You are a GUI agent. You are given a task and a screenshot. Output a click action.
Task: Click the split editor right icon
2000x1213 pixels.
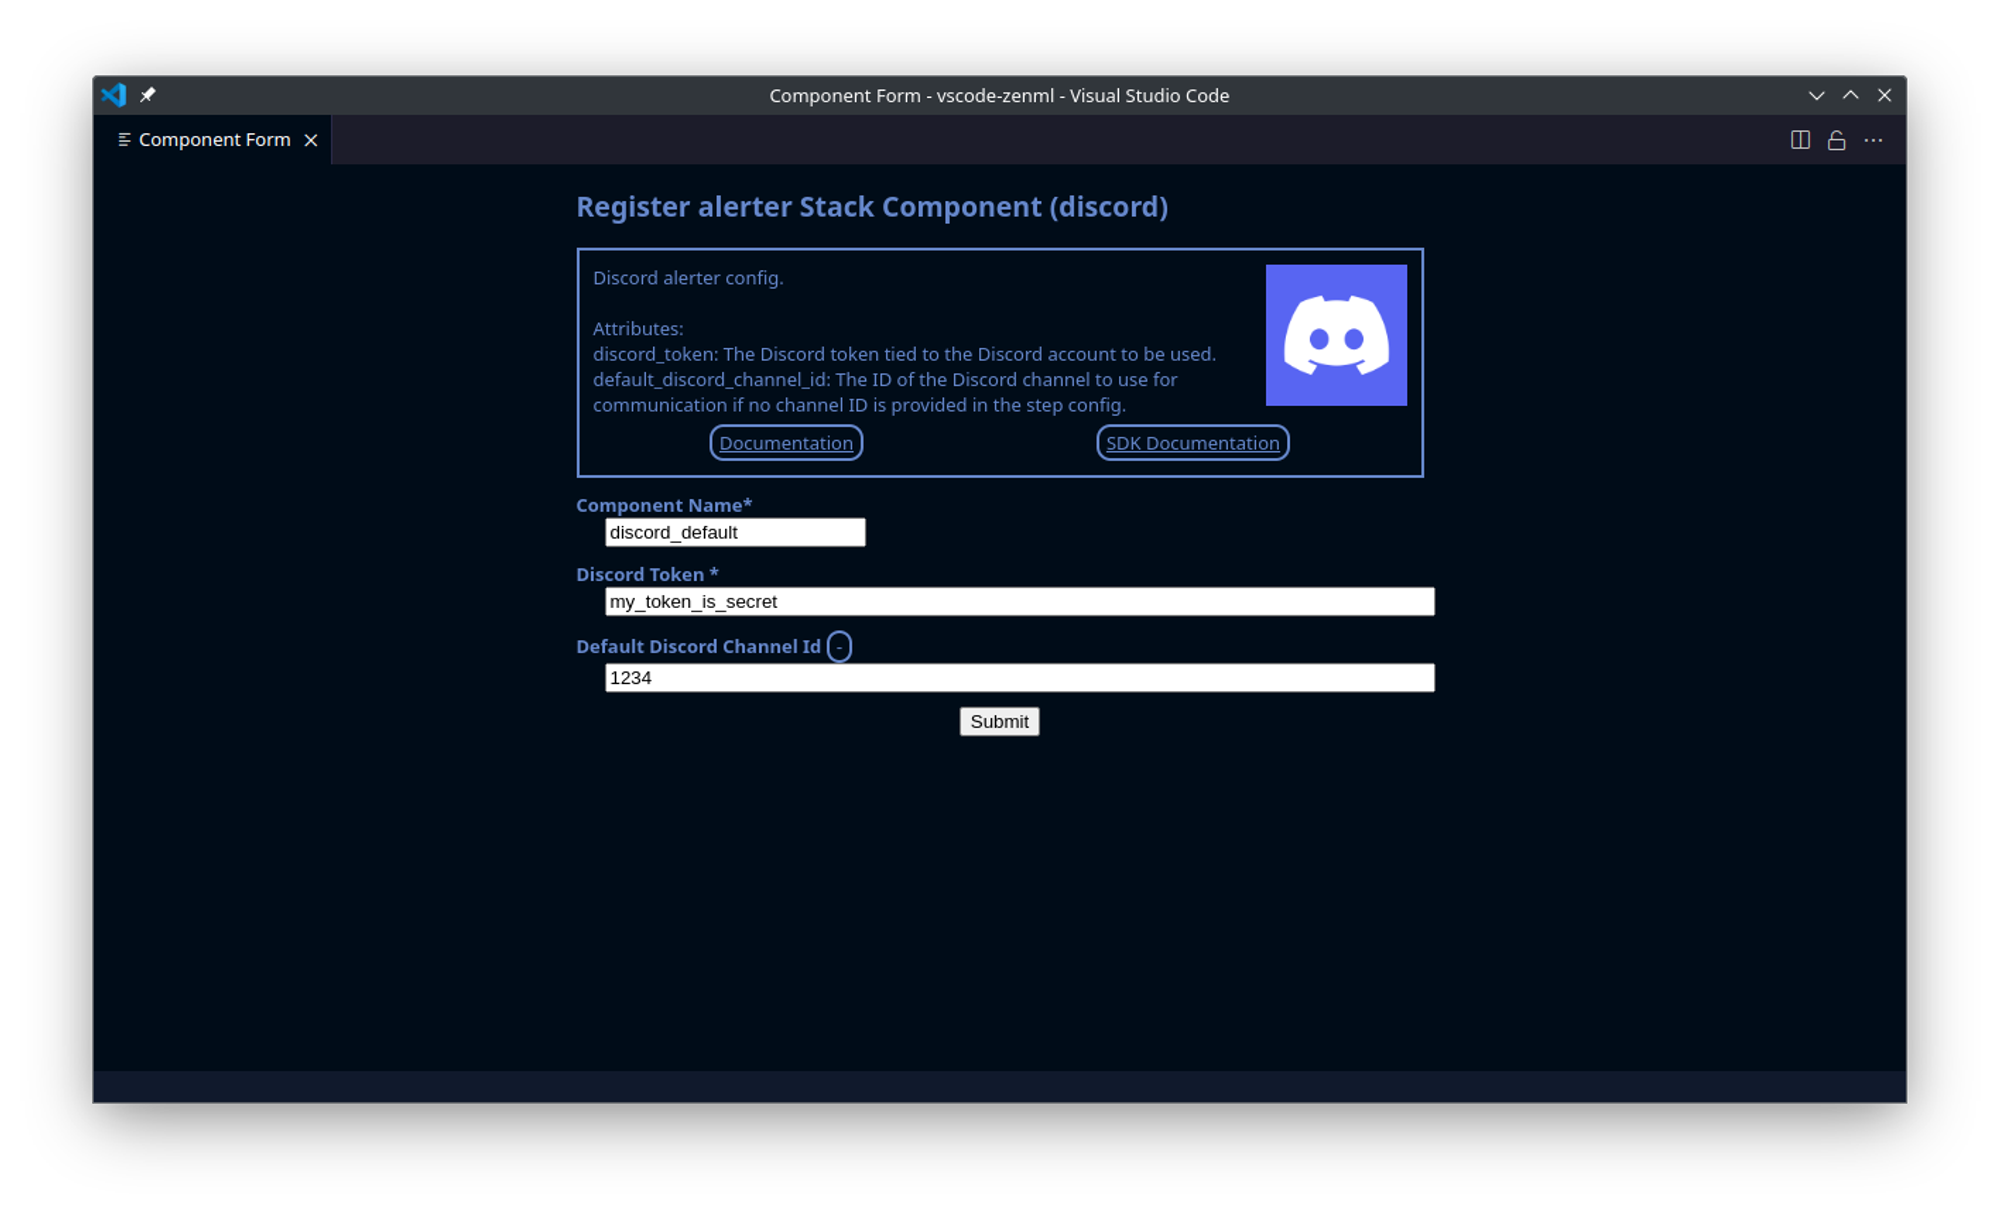(1800, 140)
